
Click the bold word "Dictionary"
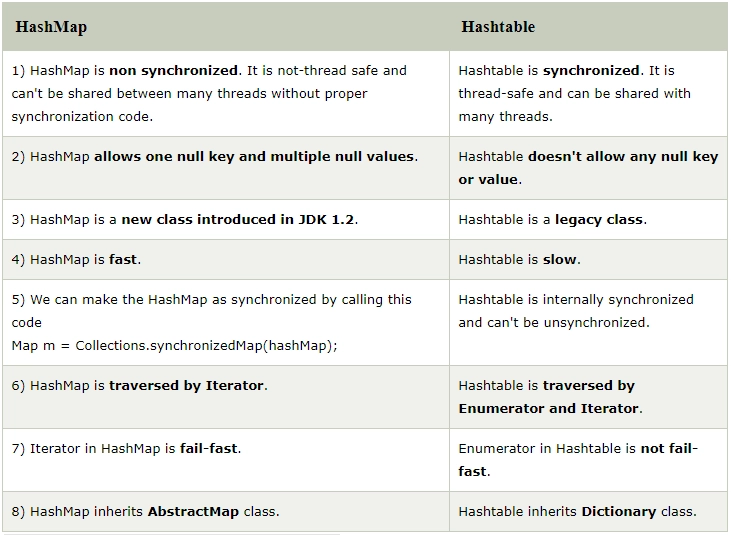click(620, 511)
